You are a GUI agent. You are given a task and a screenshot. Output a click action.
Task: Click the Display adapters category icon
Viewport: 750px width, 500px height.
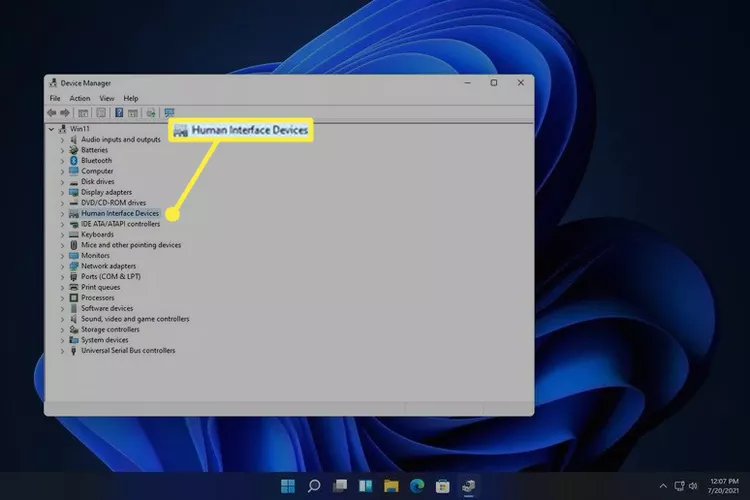tap(74, 192)
